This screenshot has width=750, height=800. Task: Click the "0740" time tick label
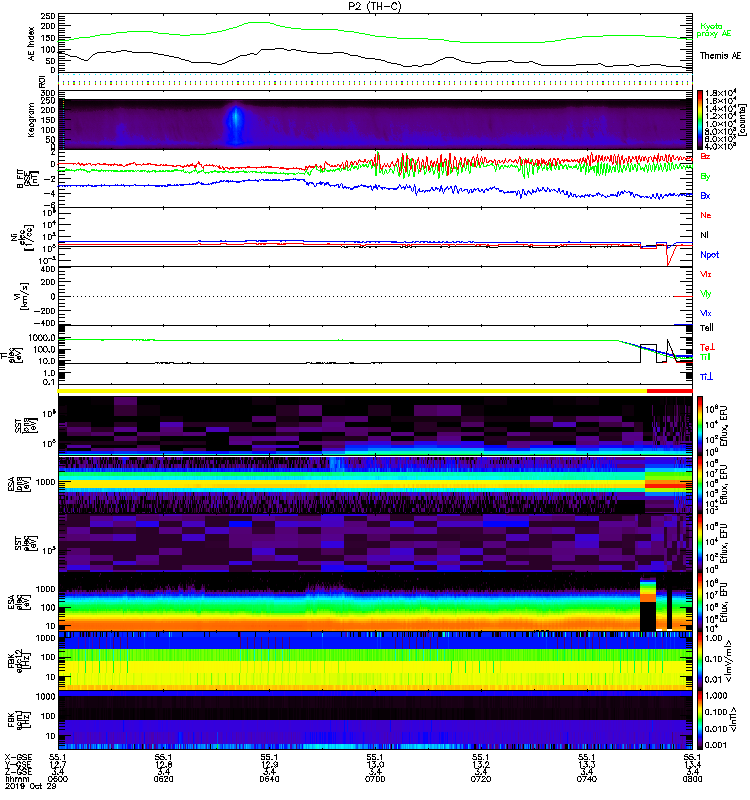pos(587,779)
